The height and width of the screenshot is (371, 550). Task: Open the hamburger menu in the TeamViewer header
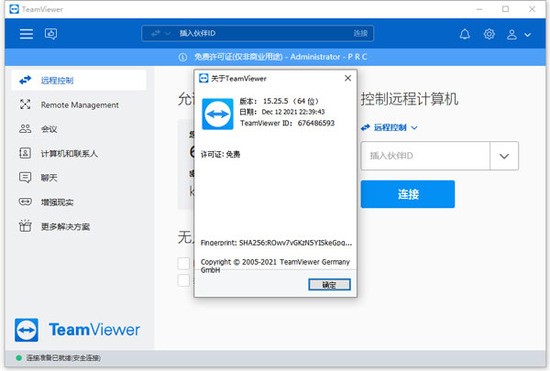pos(26,34)
